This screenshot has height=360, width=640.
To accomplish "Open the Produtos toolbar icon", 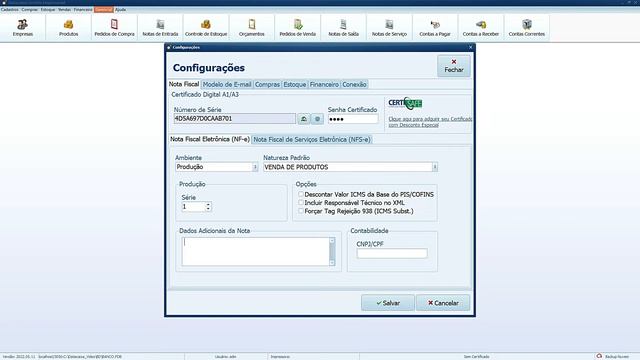I will click(x=69, y=28).
